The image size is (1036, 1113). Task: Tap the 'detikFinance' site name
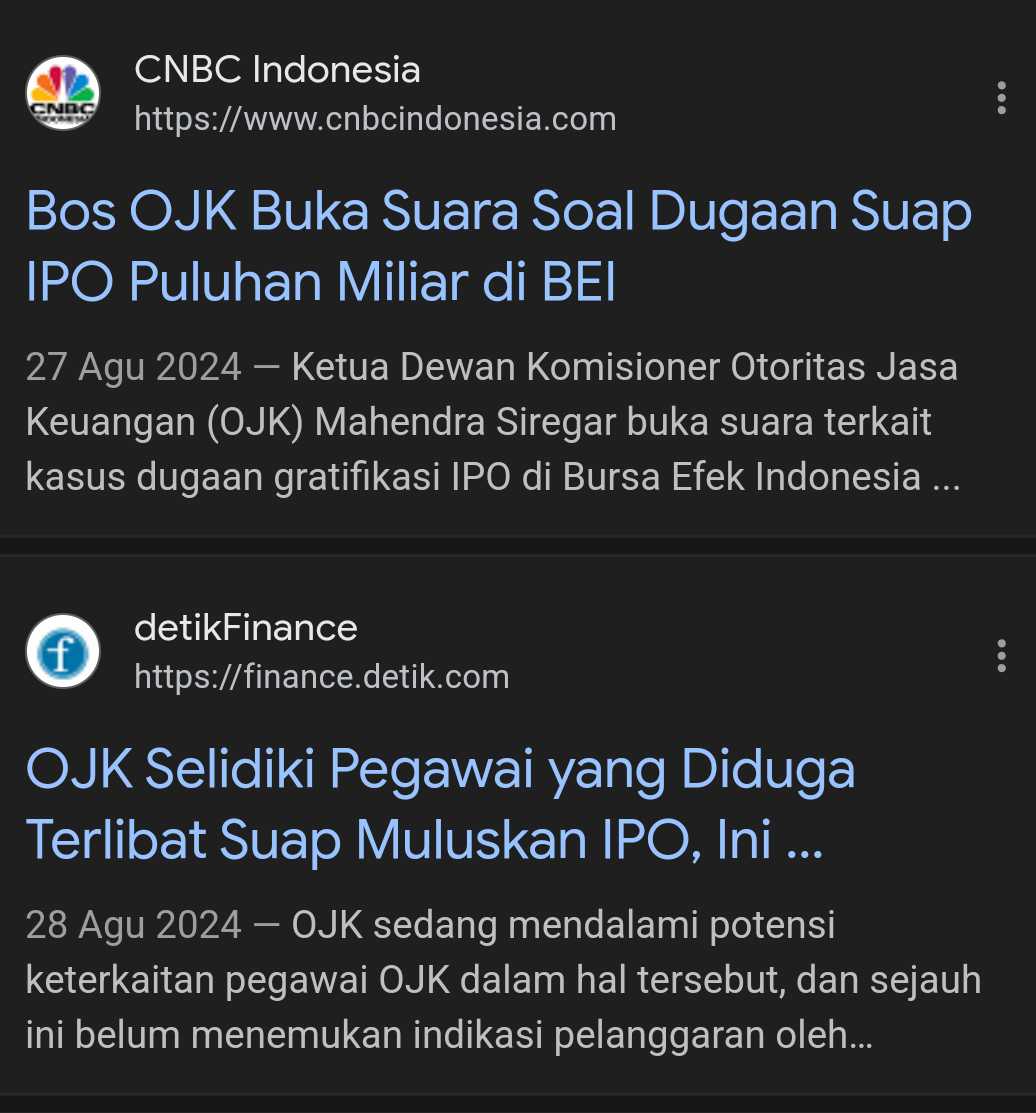tap(245, 628)
